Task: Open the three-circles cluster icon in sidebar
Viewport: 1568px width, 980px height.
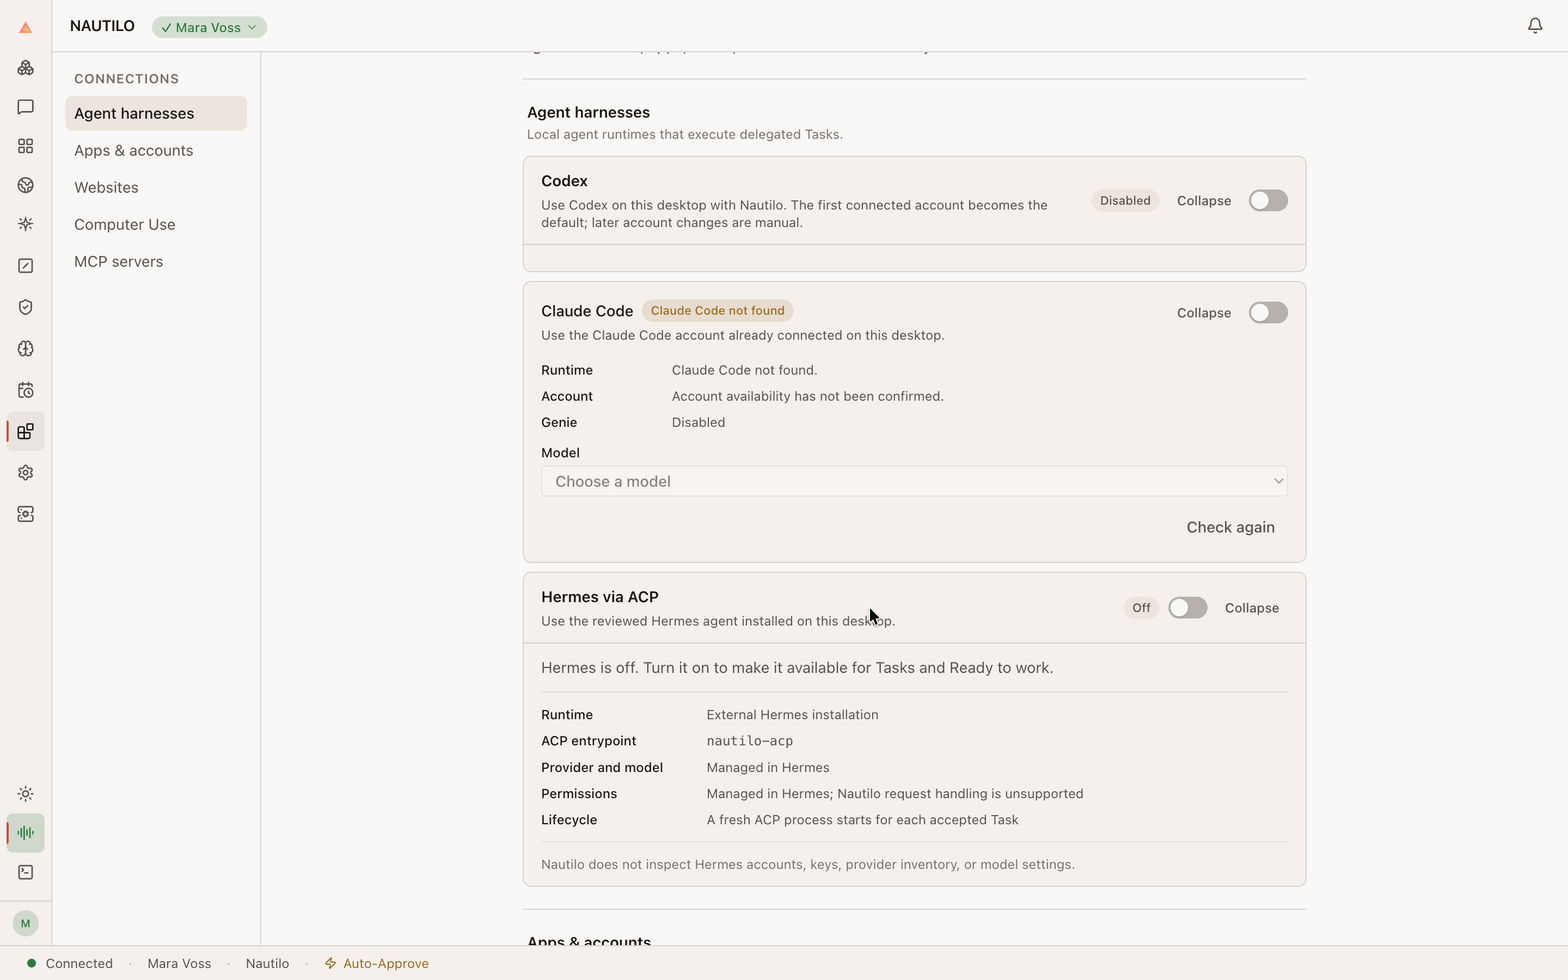Action: pyautogui.click(x=26, y=68)
